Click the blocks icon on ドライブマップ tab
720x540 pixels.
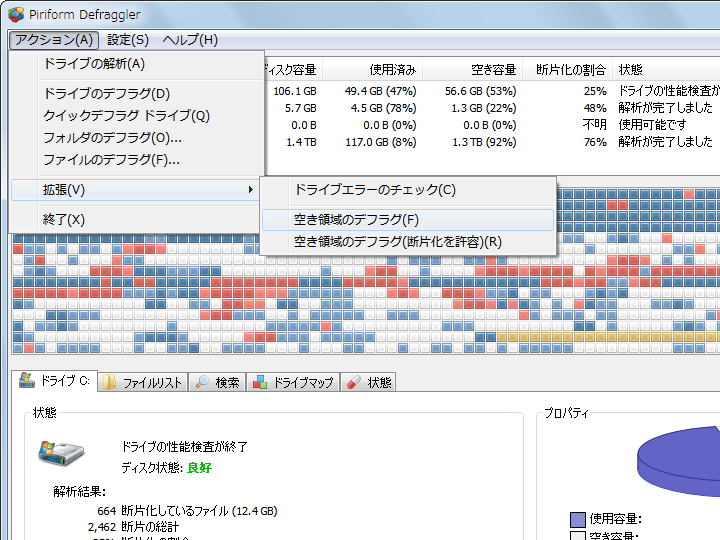click(260, 382)
